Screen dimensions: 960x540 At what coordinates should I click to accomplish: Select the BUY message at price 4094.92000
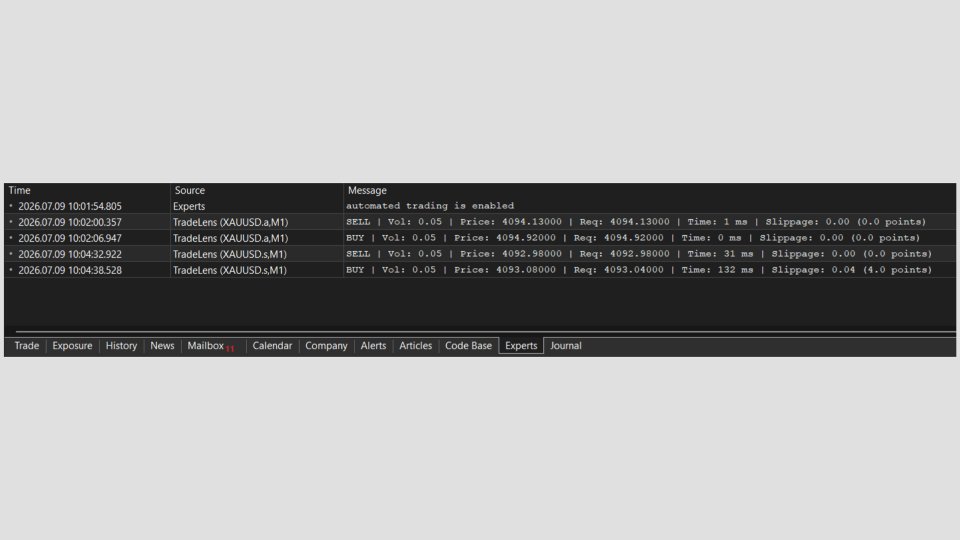[x=633, y=238]
